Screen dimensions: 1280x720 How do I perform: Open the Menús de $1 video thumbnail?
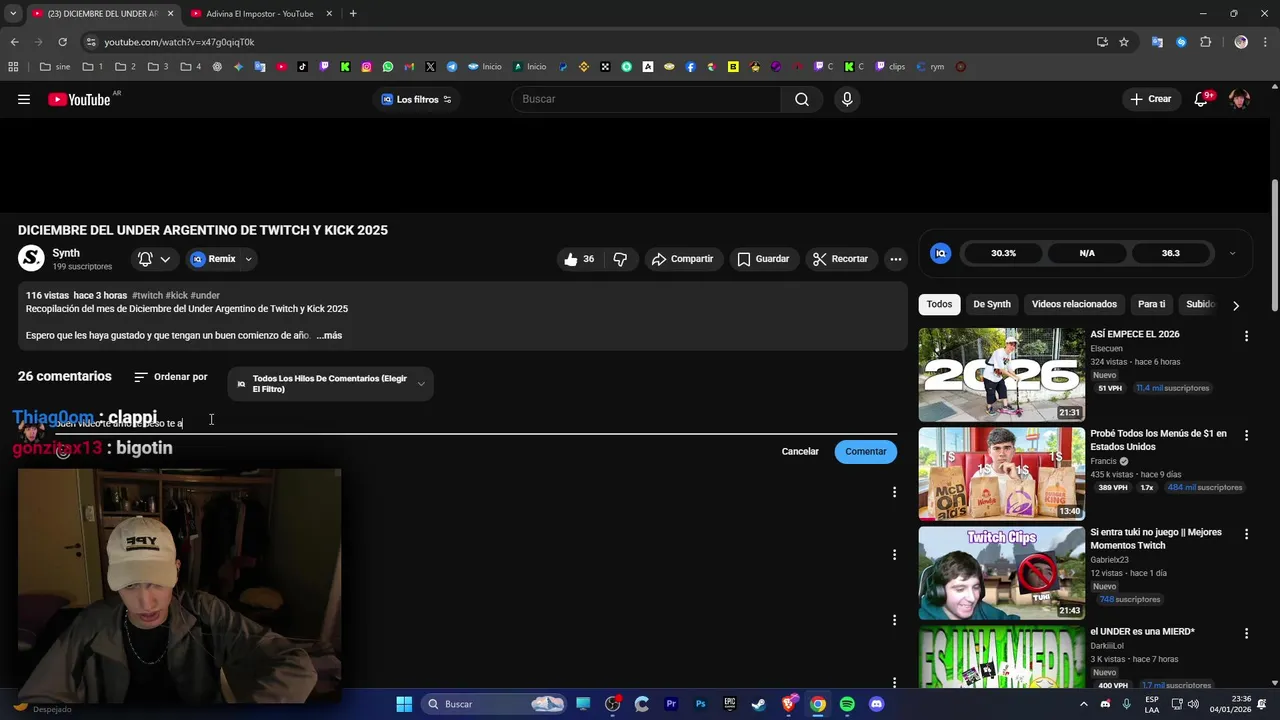coord(1001,474)
